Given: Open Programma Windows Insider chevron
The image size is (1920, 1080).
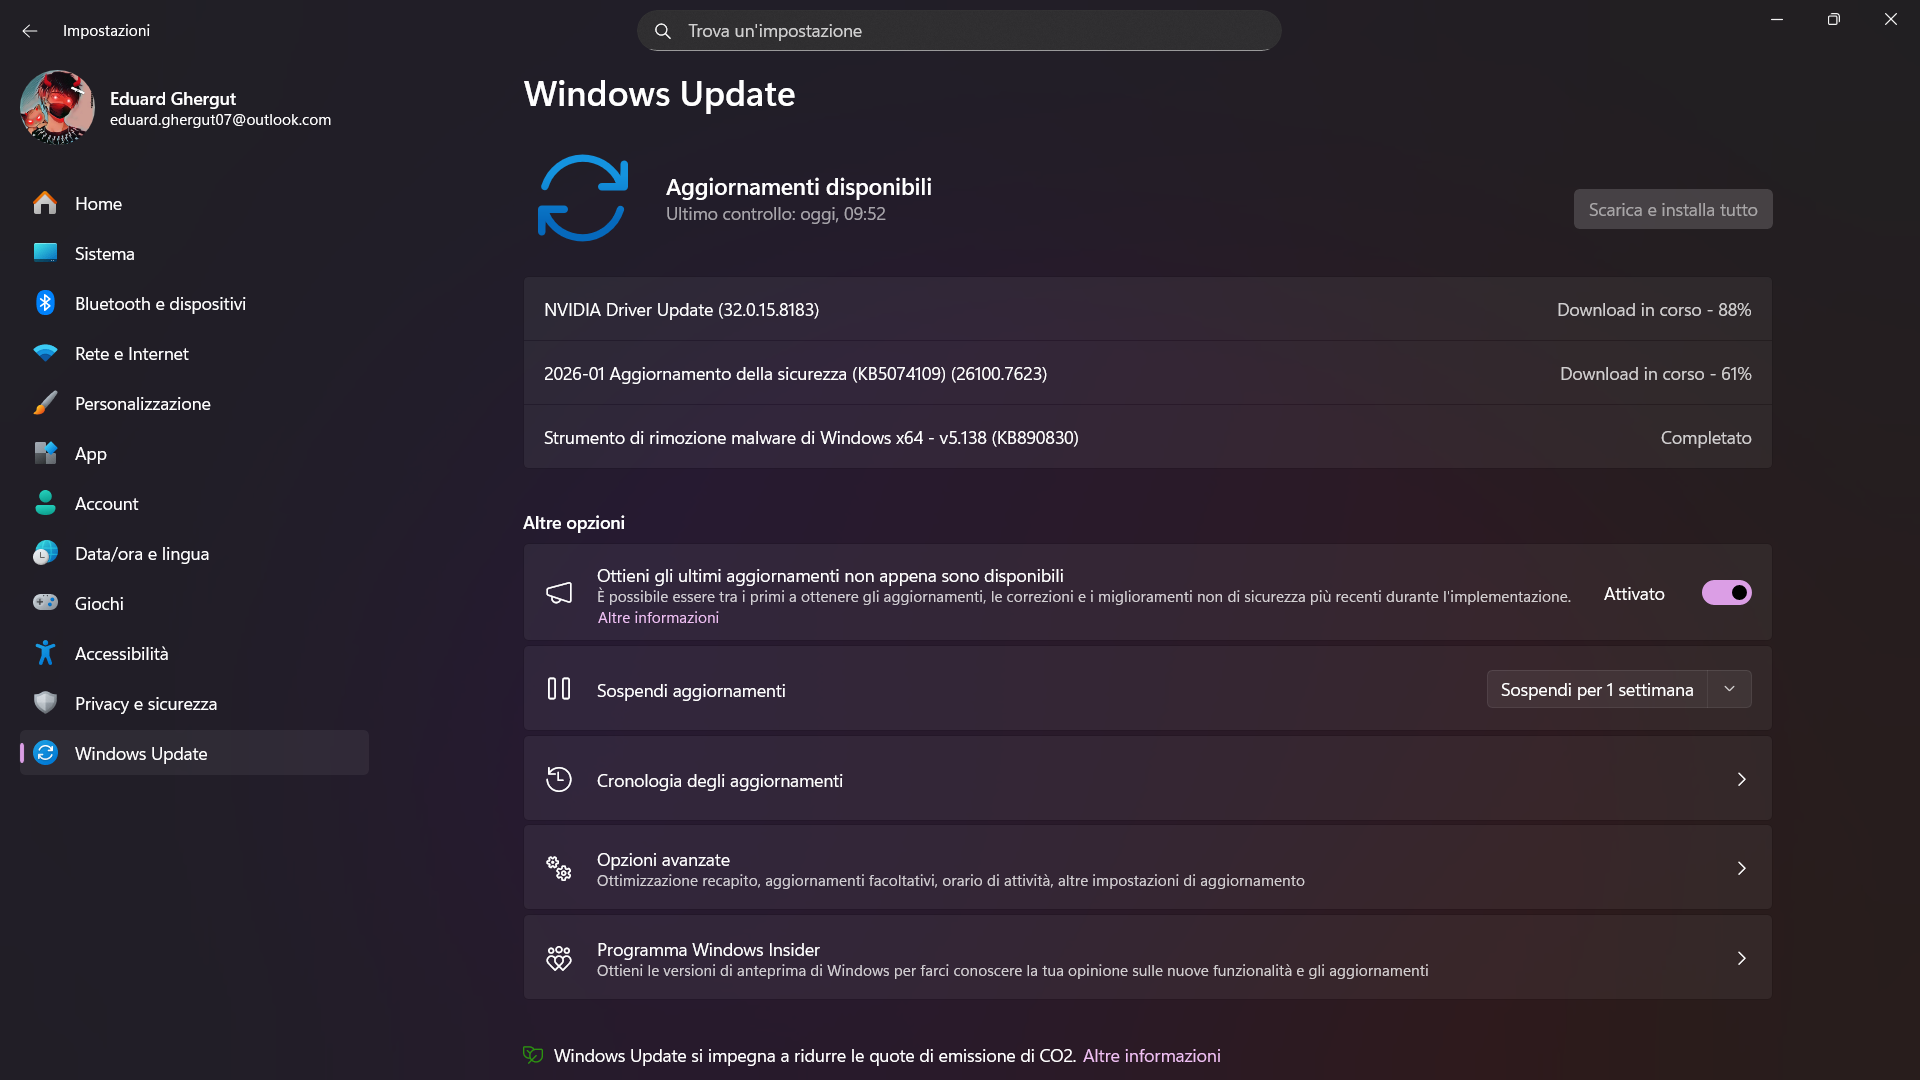Looking at the screenshot, I should 1741,958.
